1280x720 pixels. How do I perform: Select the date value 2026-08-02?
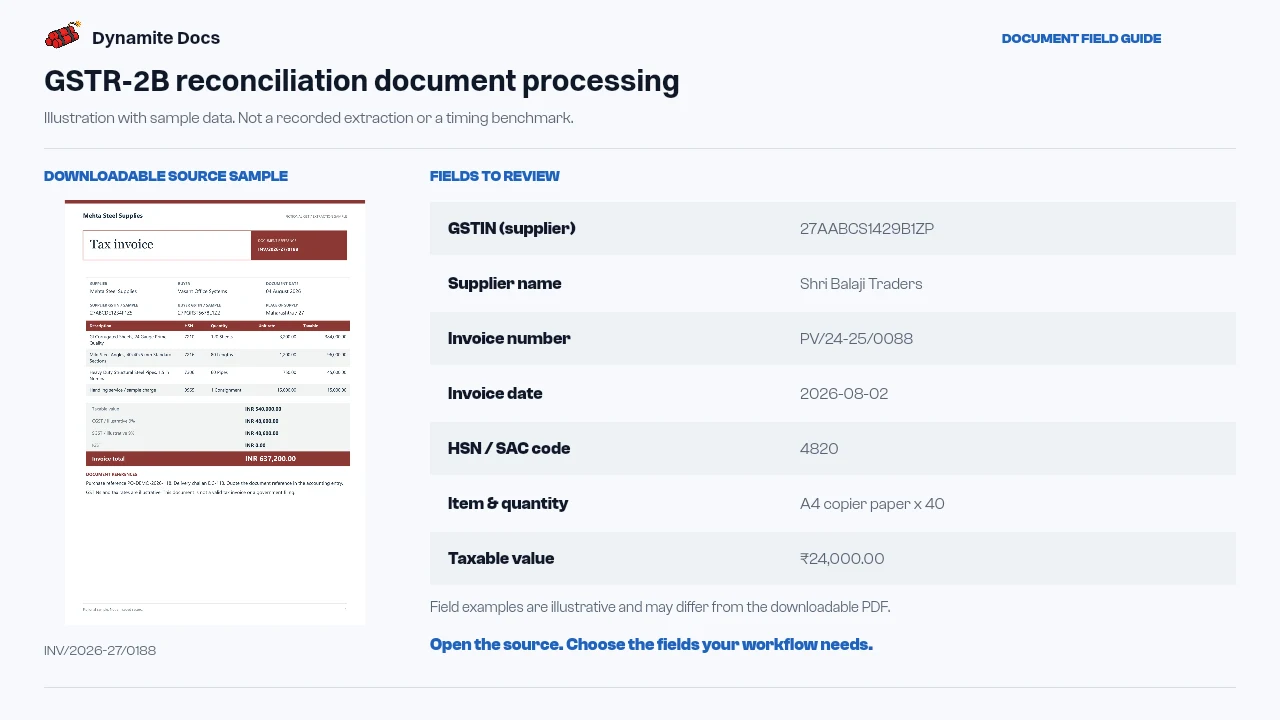[x=844, y=393]
